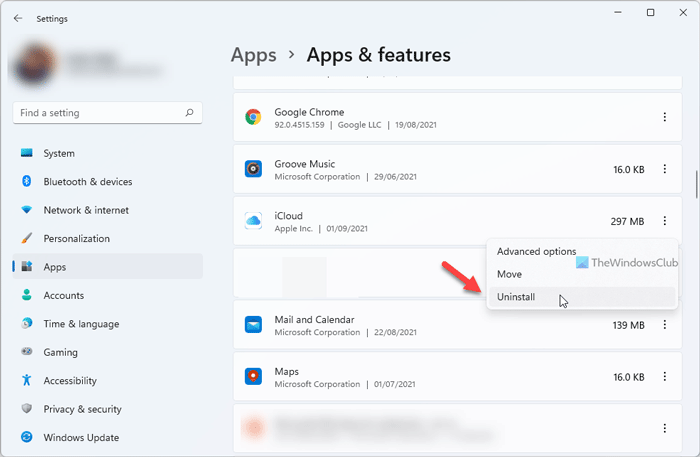This screenshot has height=457, width=700.
Task: Choose Move in the context menu
Action: click(x=582, y=274)
